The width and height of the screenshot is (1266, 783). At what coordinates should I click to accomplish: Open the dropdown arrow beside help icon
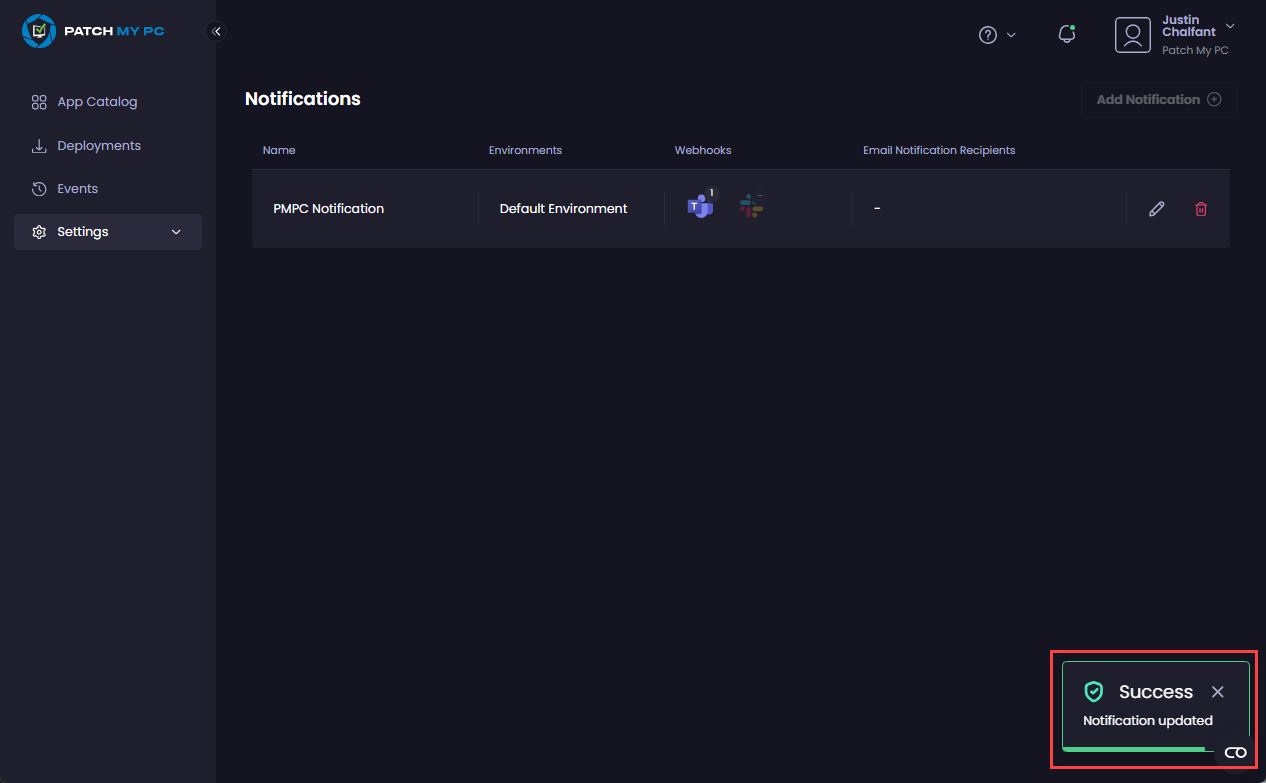tap(1011, 35)
